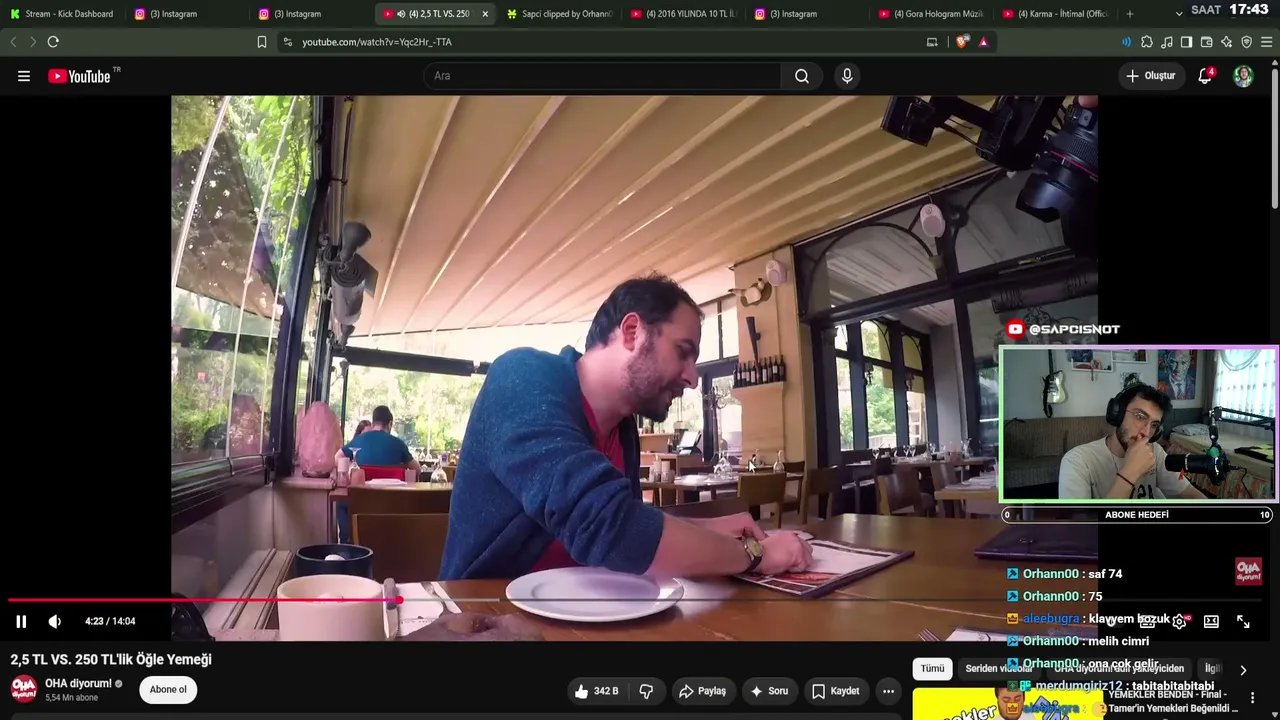Switch to 2016 YILINDA 10 TL tab
1280x720 pixels.
[x=684, y=14]
